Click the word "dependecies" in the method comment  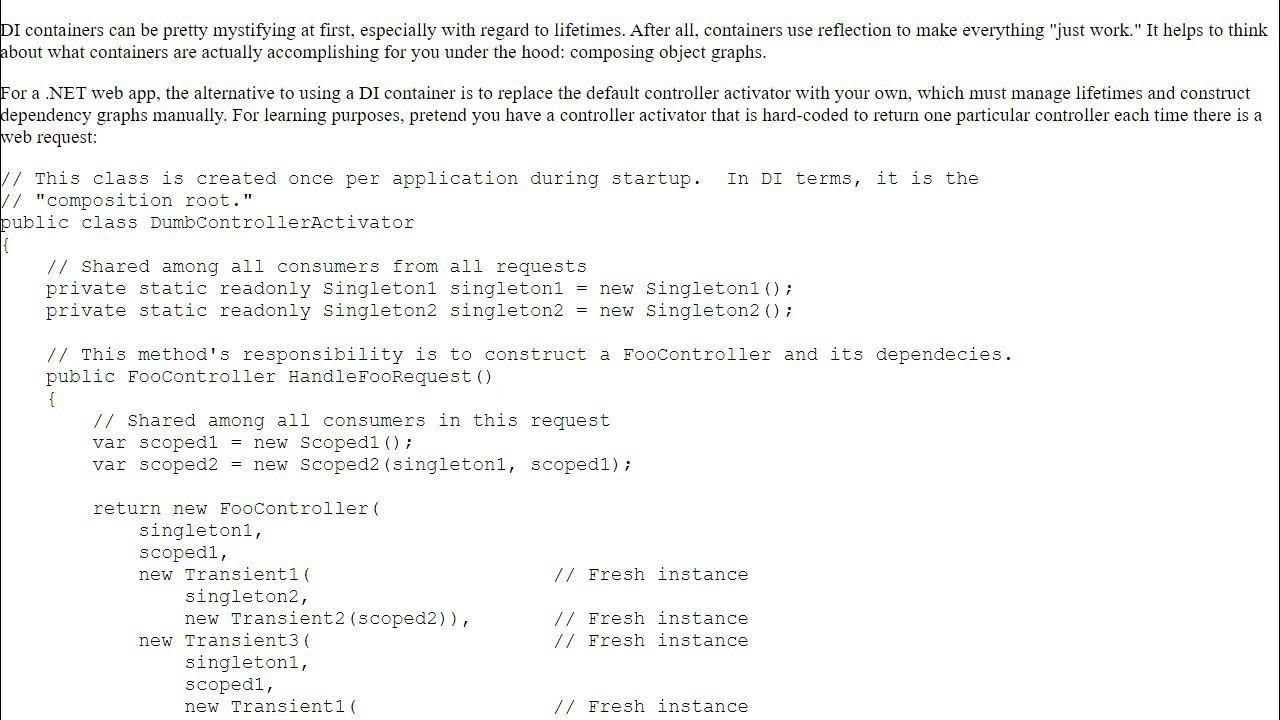click(944, 354)
